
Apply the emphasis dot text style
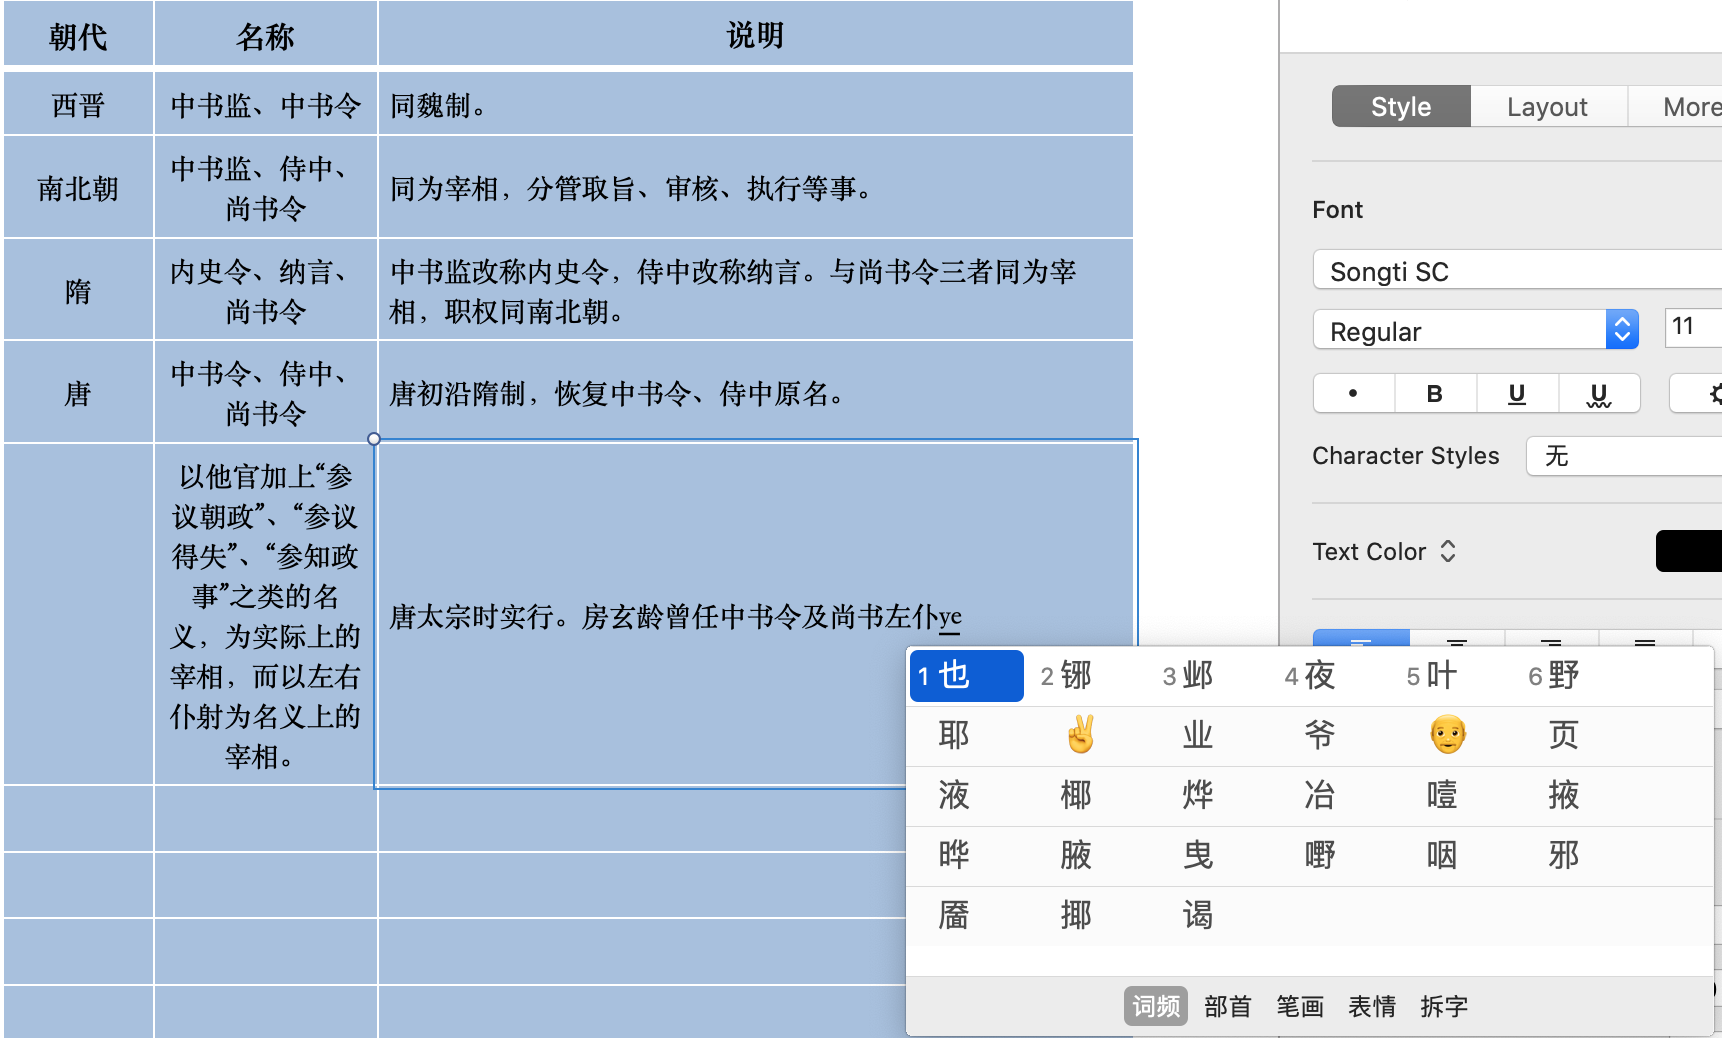tap(1353, 394)
